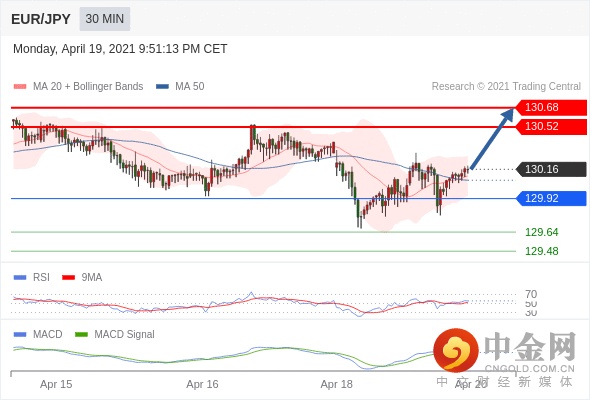Click the Apr 16 axis date
The height and width of the screenshot is (400, 590).
(202, 384)
